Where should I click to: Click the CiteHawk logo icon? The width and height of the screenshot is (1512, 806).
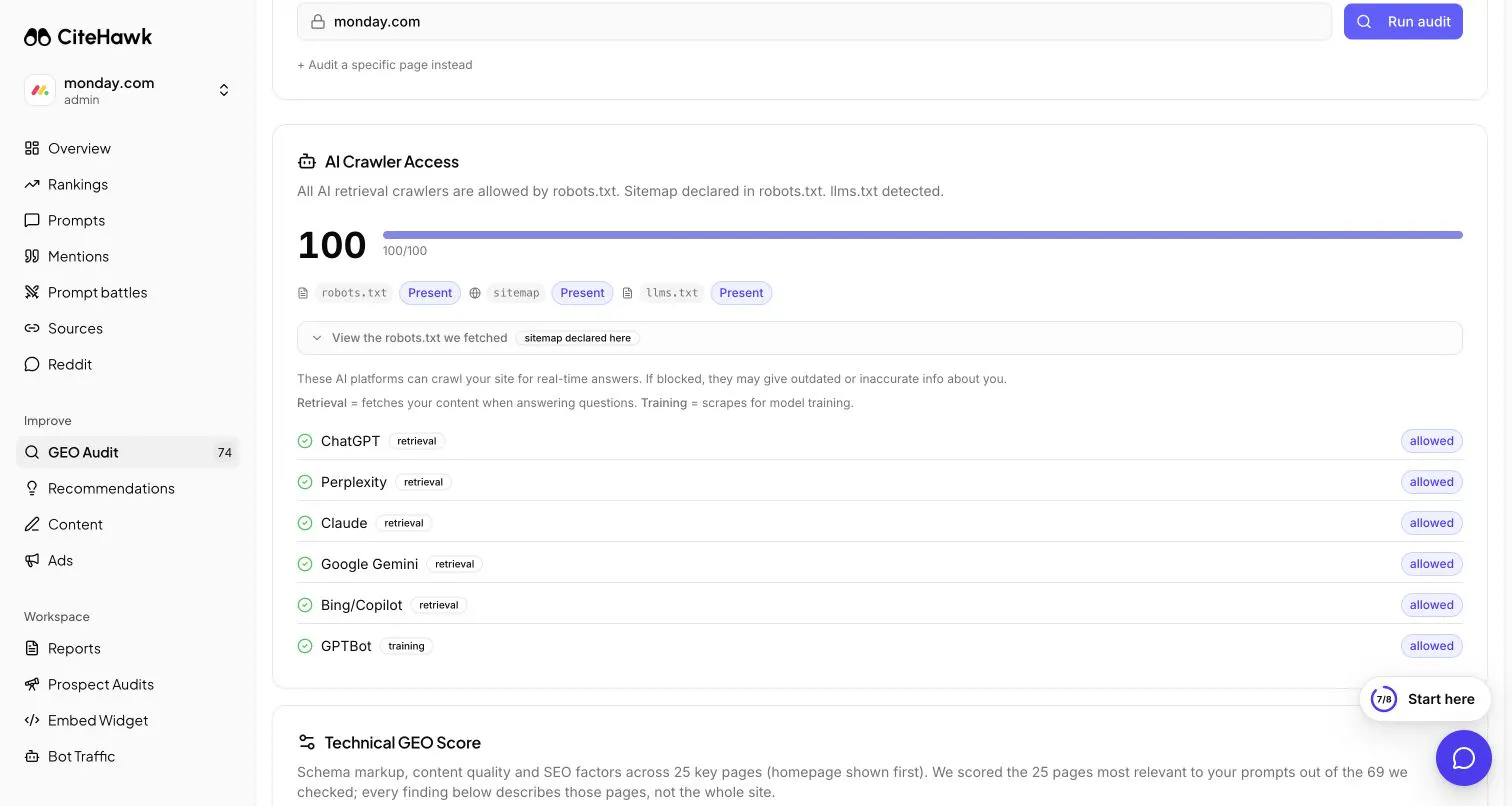pyautogui.click(x=37, y=37)
